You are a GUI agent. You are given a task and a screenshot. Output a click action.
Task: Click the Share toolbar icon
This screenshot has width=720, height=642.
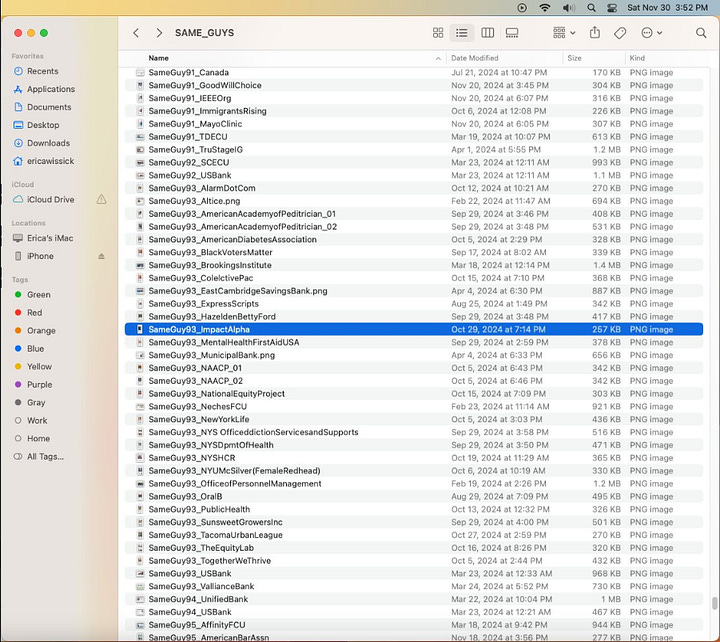[x=595, y=32]
